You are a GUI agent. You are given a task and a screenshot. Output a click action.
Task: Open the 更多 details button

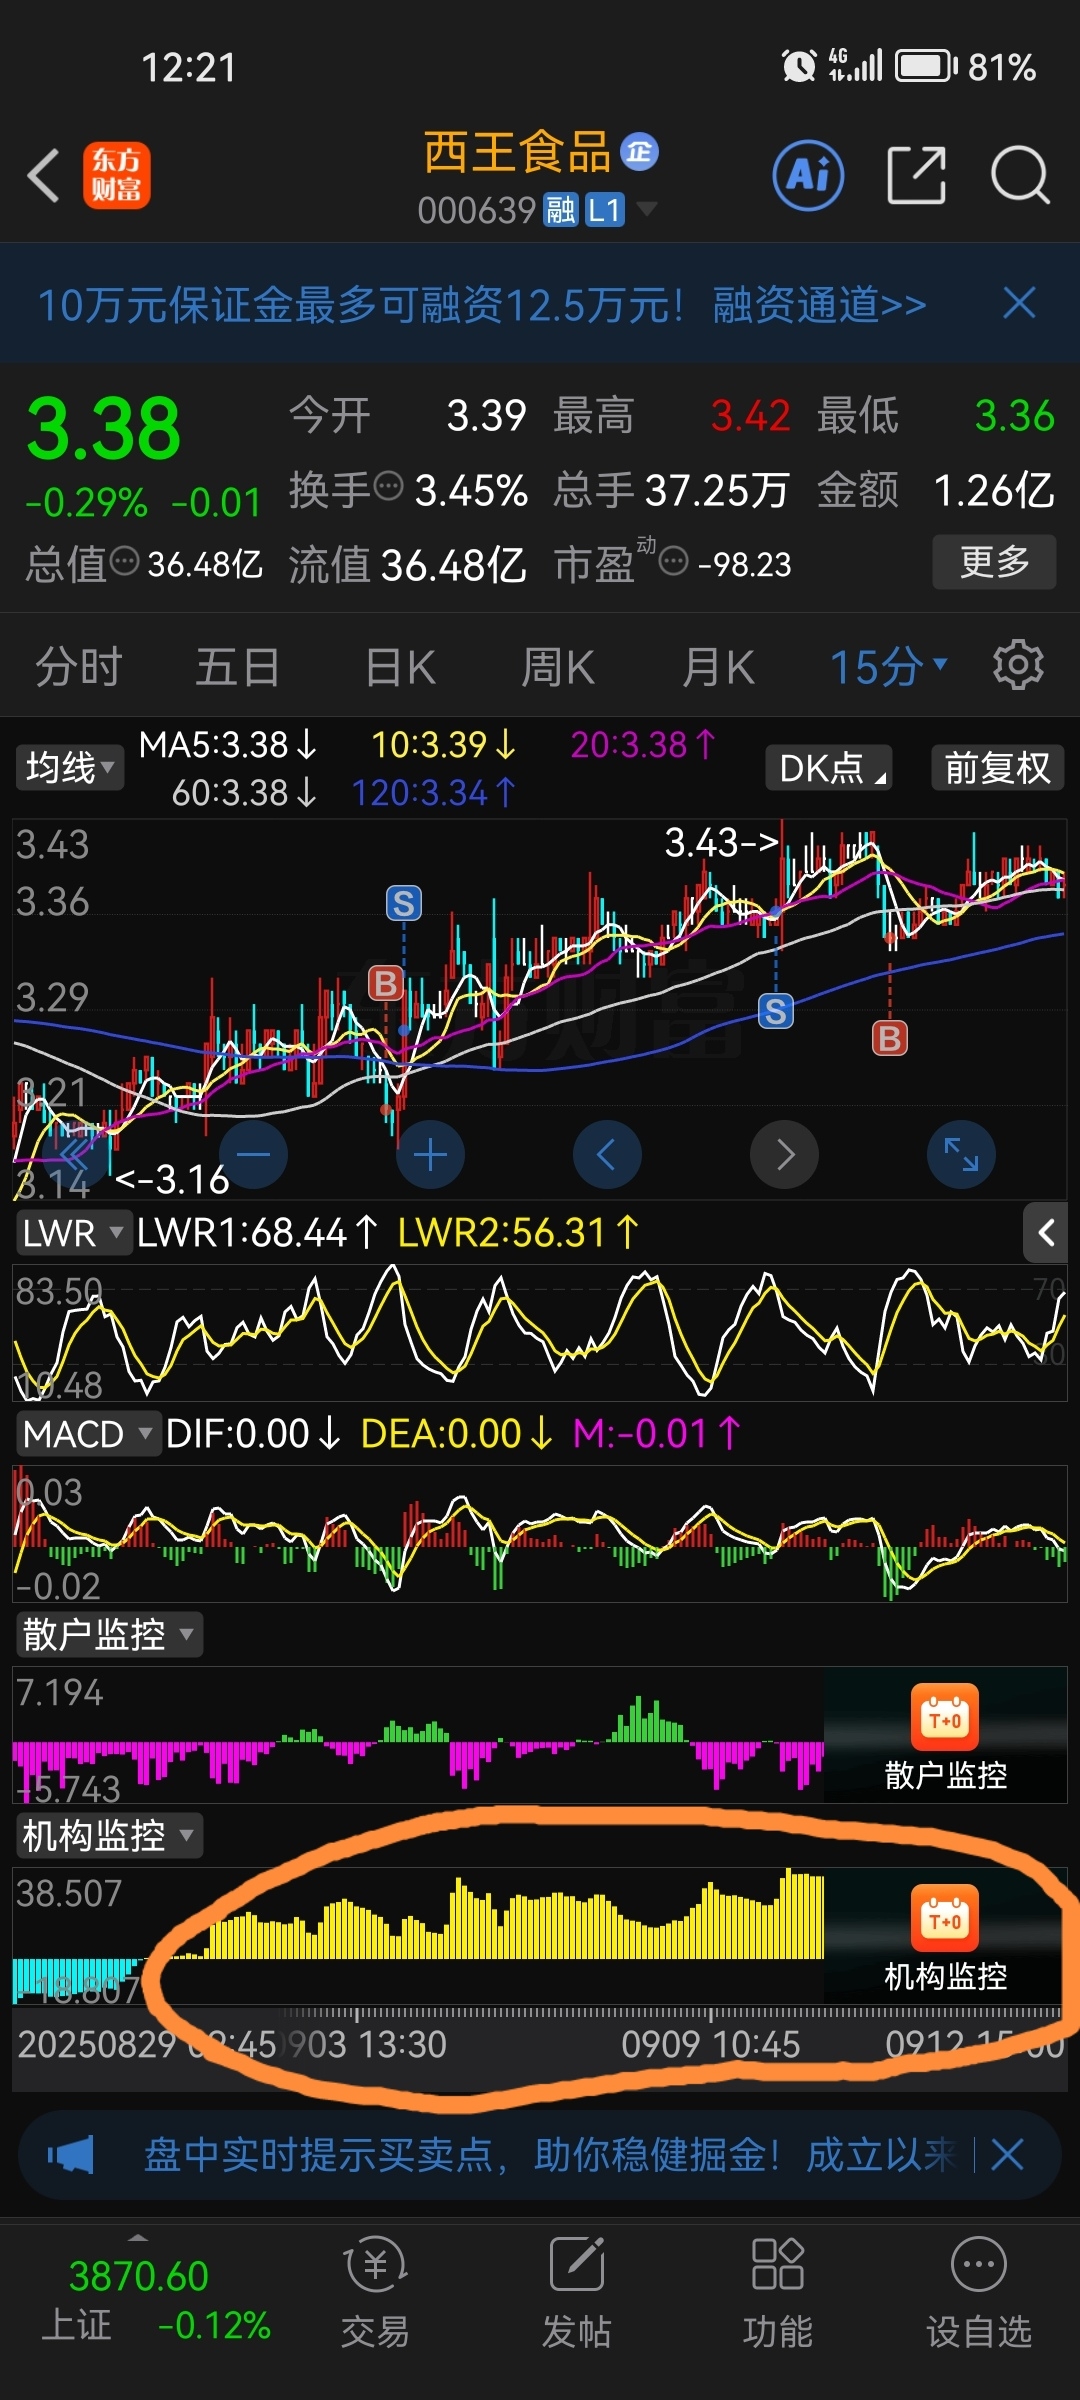click(x=994, y=562)
